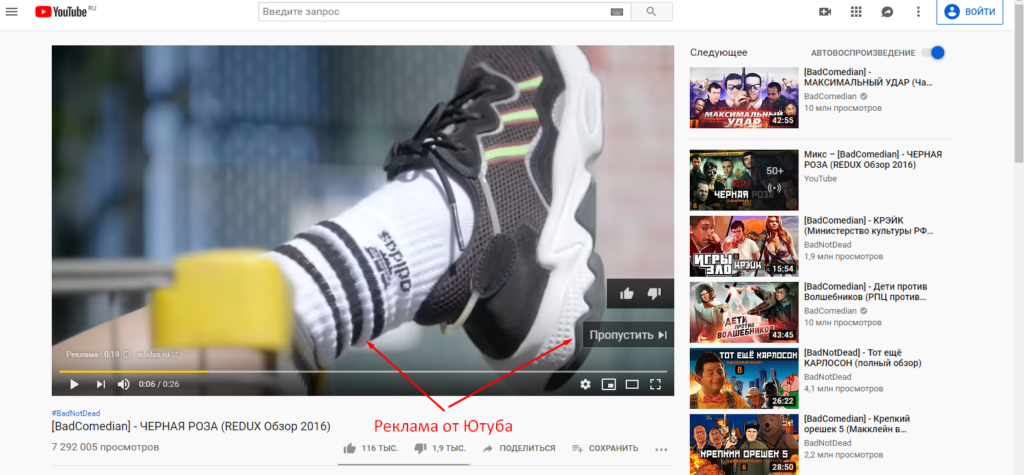Viewport: 1024px width, 475px height.
Task: Open the YouTube apps grid
Action: pos(856,12)
